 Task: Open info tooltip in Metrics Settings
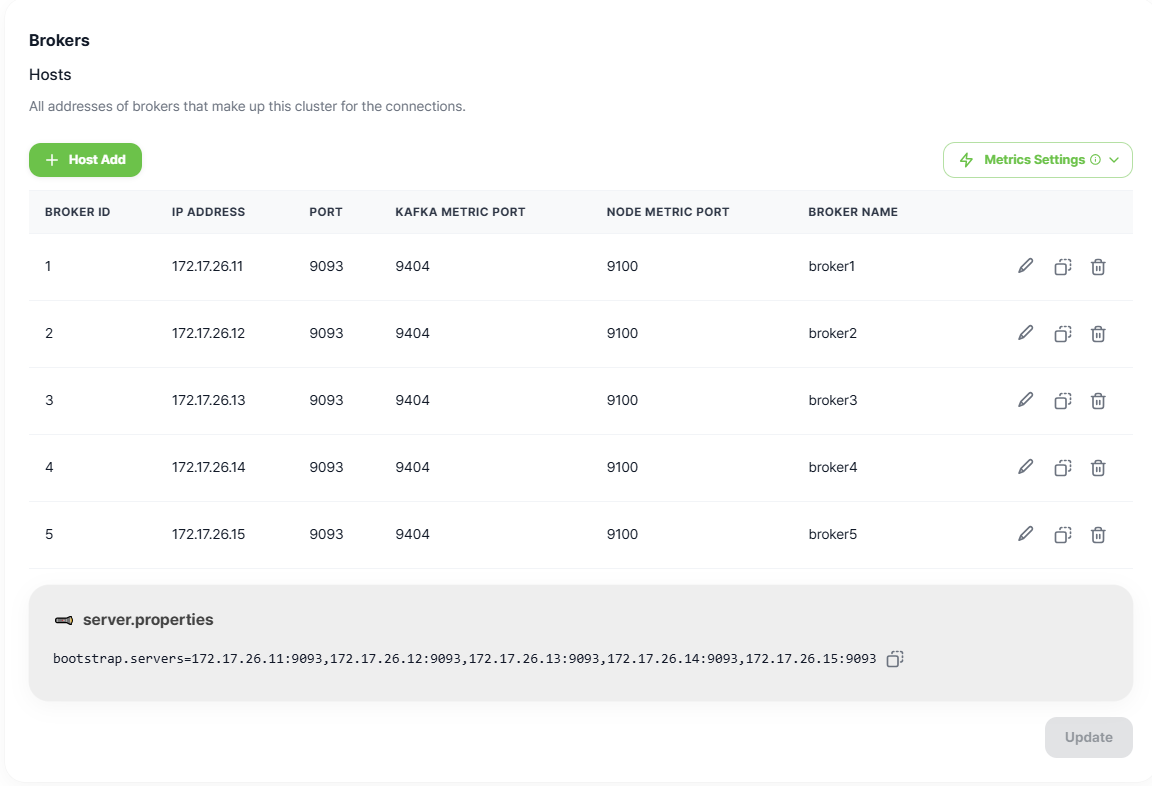(1095, 159)
